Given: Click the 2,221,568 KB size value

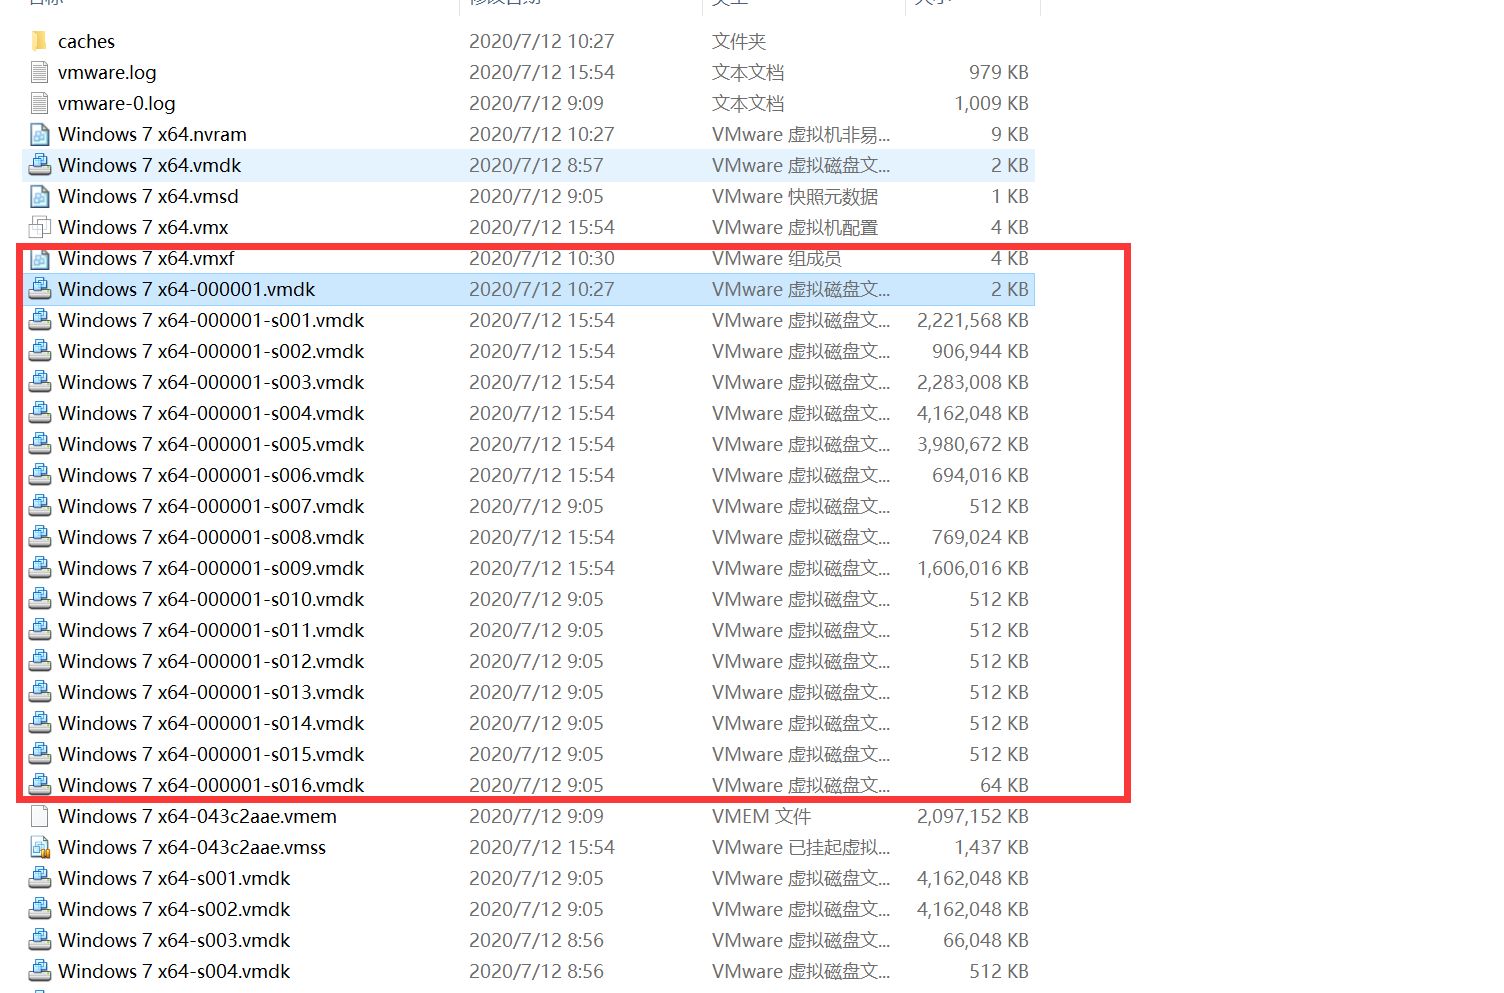Looking at the screenshot, I should (973, 320).
